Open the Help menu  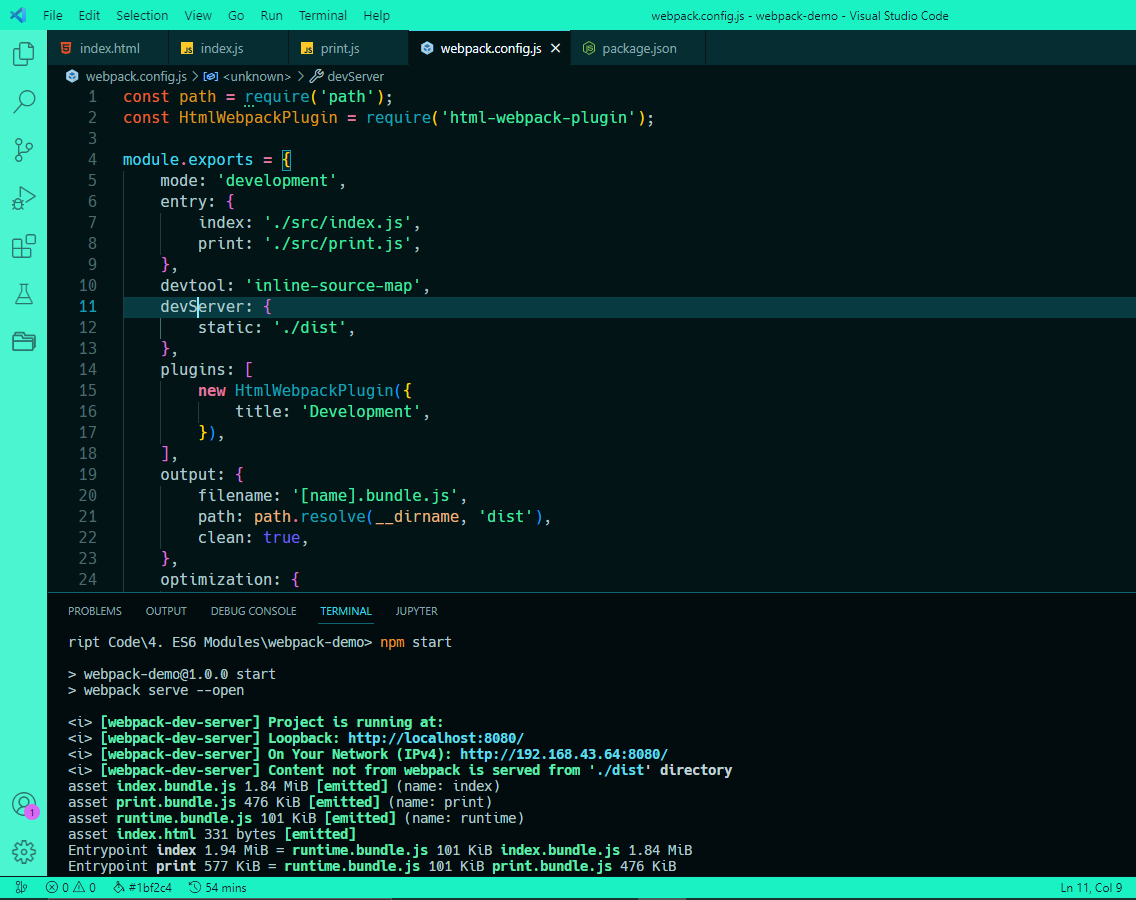[376, 15]
